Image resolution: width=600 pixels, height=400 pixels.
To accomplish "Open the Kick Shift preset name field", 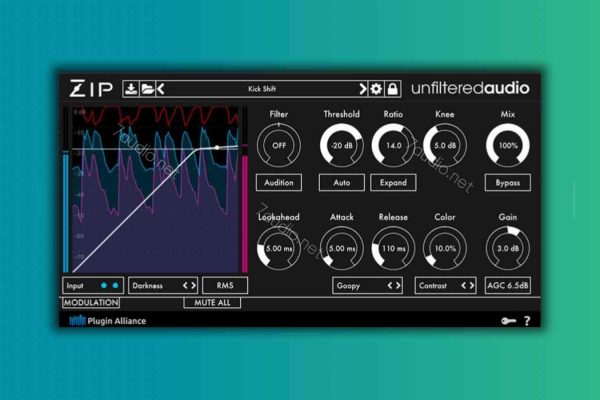I will (x=262, y=89).
